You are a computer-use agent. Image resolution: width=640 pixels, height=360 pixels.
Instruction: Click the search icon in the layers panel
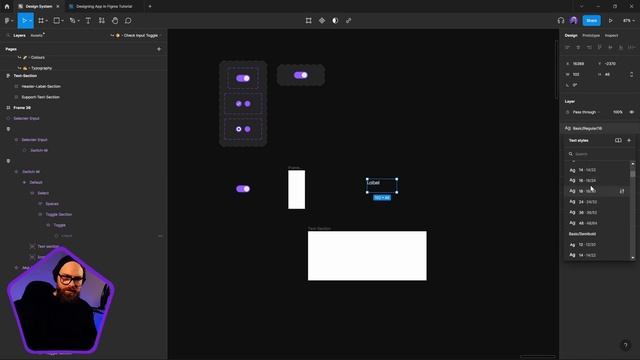(x=8, y=36)
